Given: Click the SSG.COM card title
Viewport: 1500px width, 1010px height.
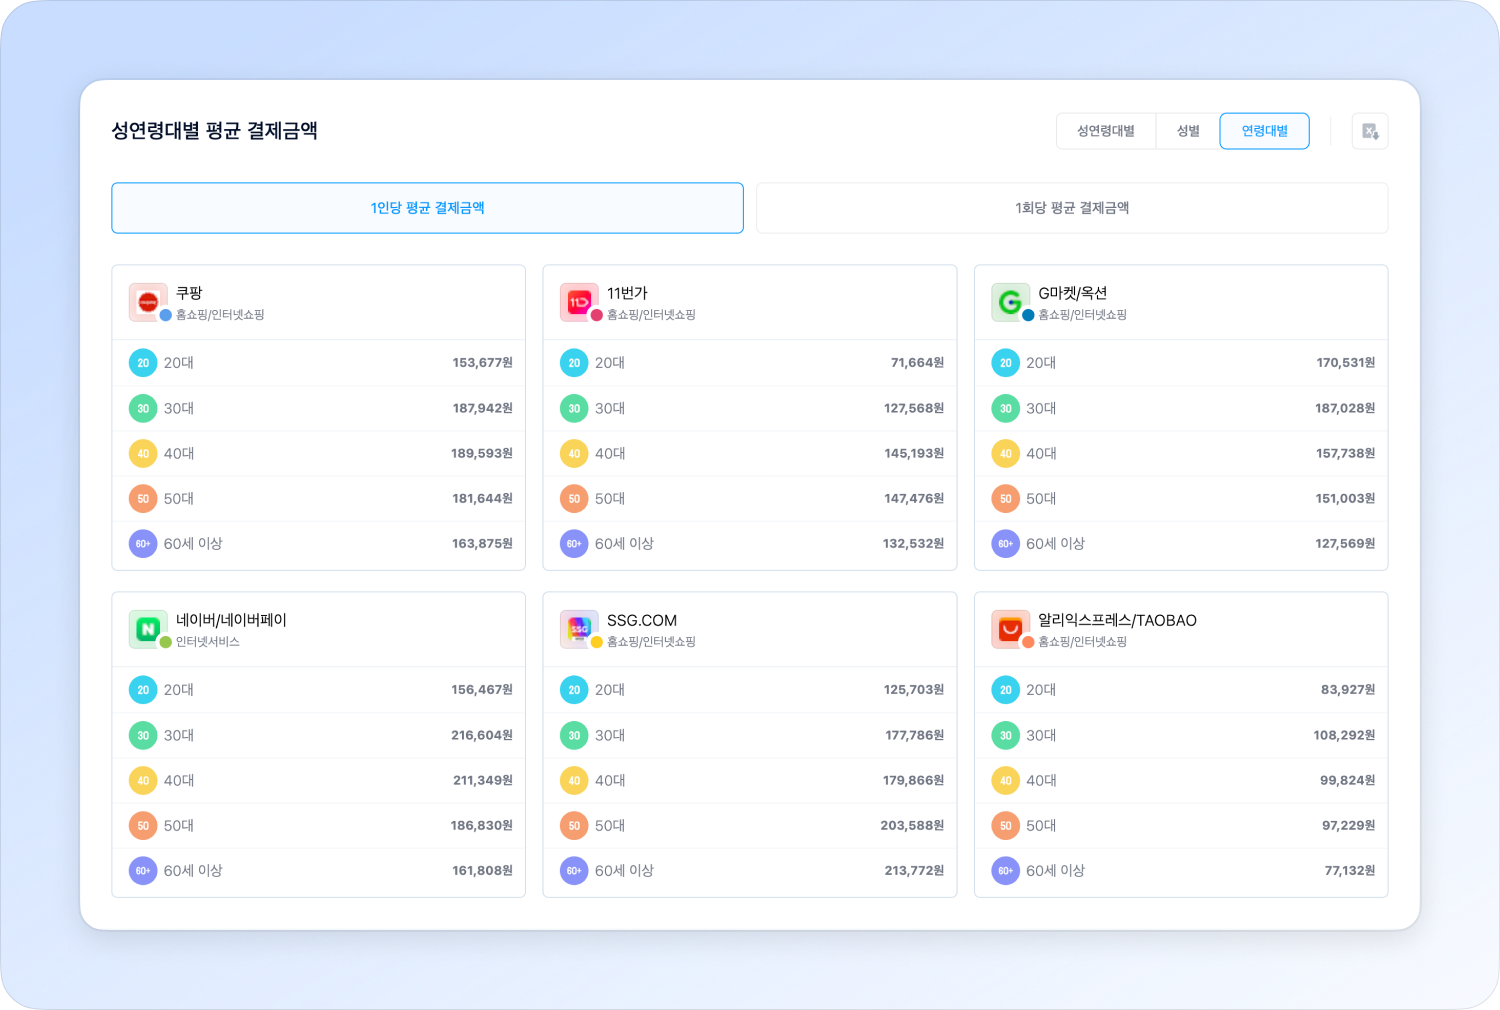Looking at the screenshot, I should 642,620.
